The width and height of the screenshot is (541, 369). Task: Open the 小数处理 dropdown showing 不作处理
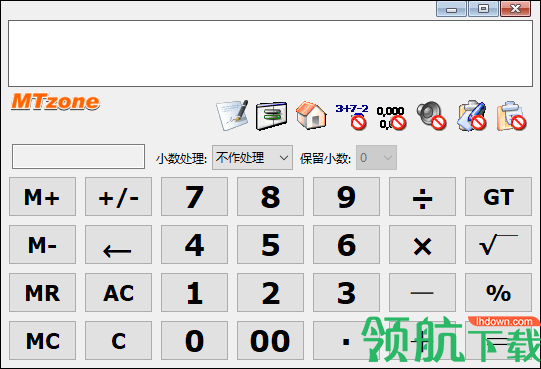252,158
